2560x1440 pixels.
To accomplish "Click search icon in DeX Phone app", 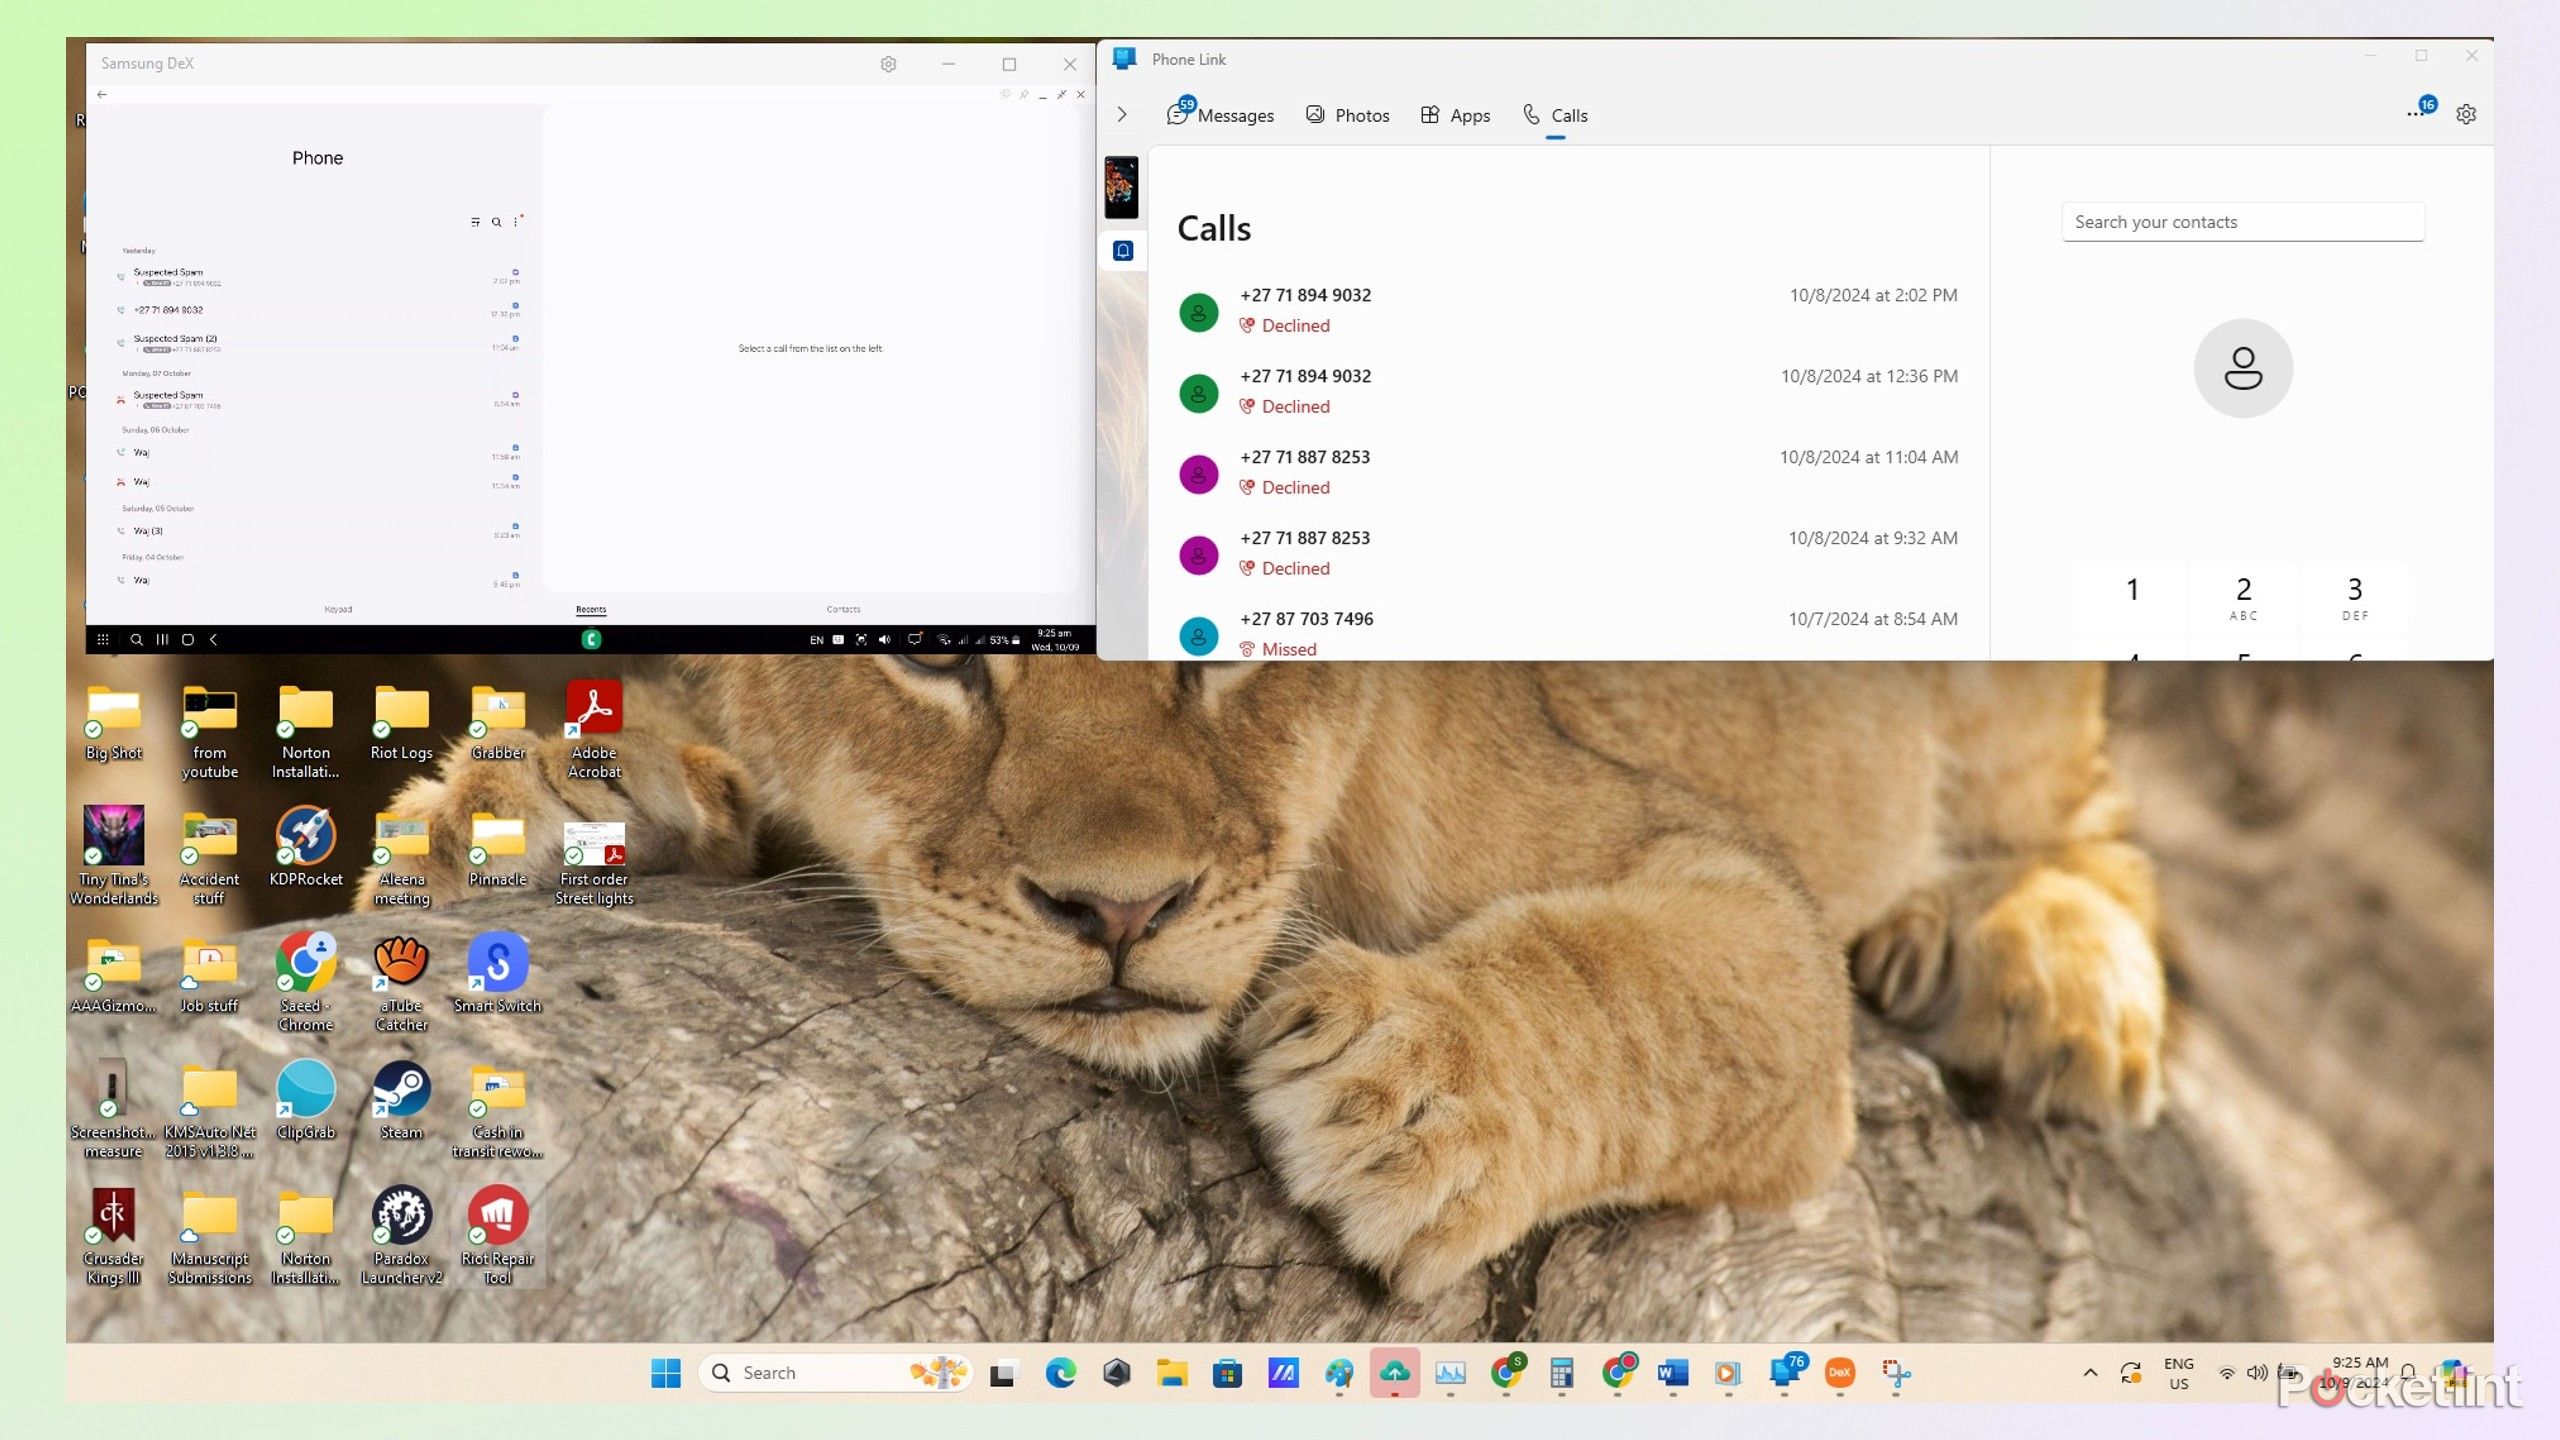I will pyautogui.click(x=496, y=222).
